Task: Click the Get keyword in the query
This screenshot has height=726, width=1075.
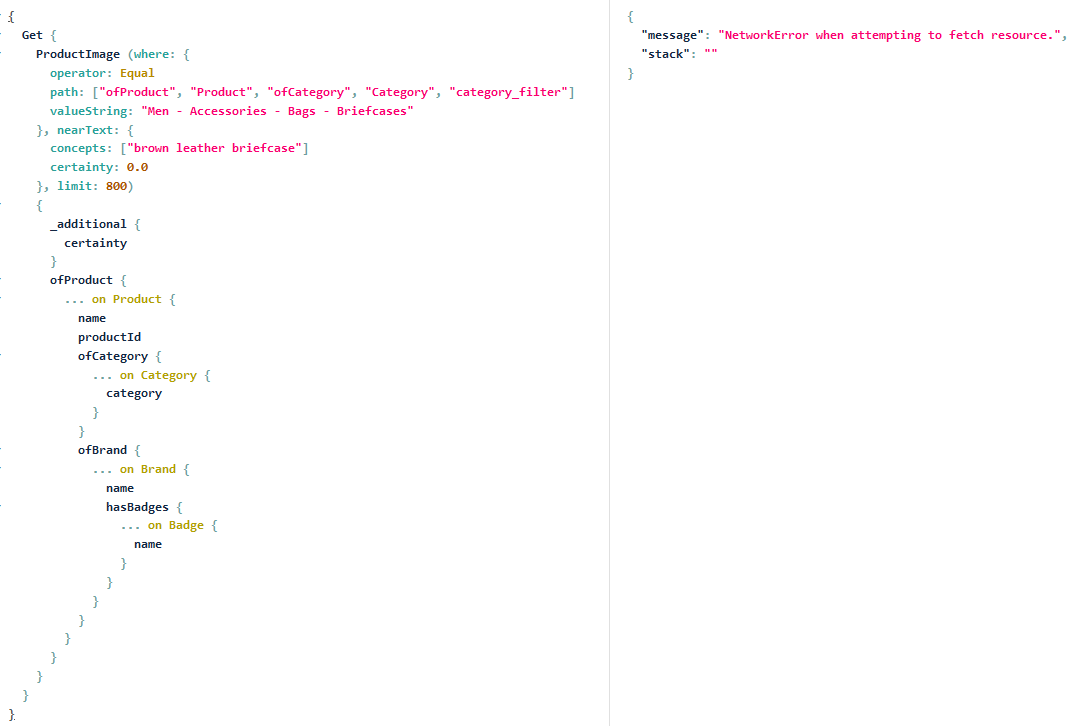Action: (x=31, y=34)
